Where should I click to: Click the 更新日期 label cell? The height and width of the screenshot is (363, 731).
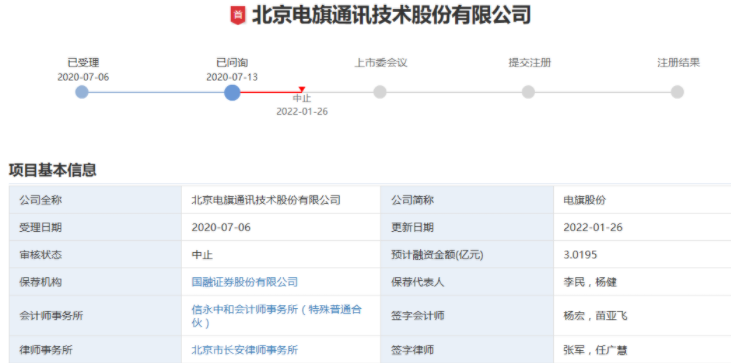[x=467, y=227]
